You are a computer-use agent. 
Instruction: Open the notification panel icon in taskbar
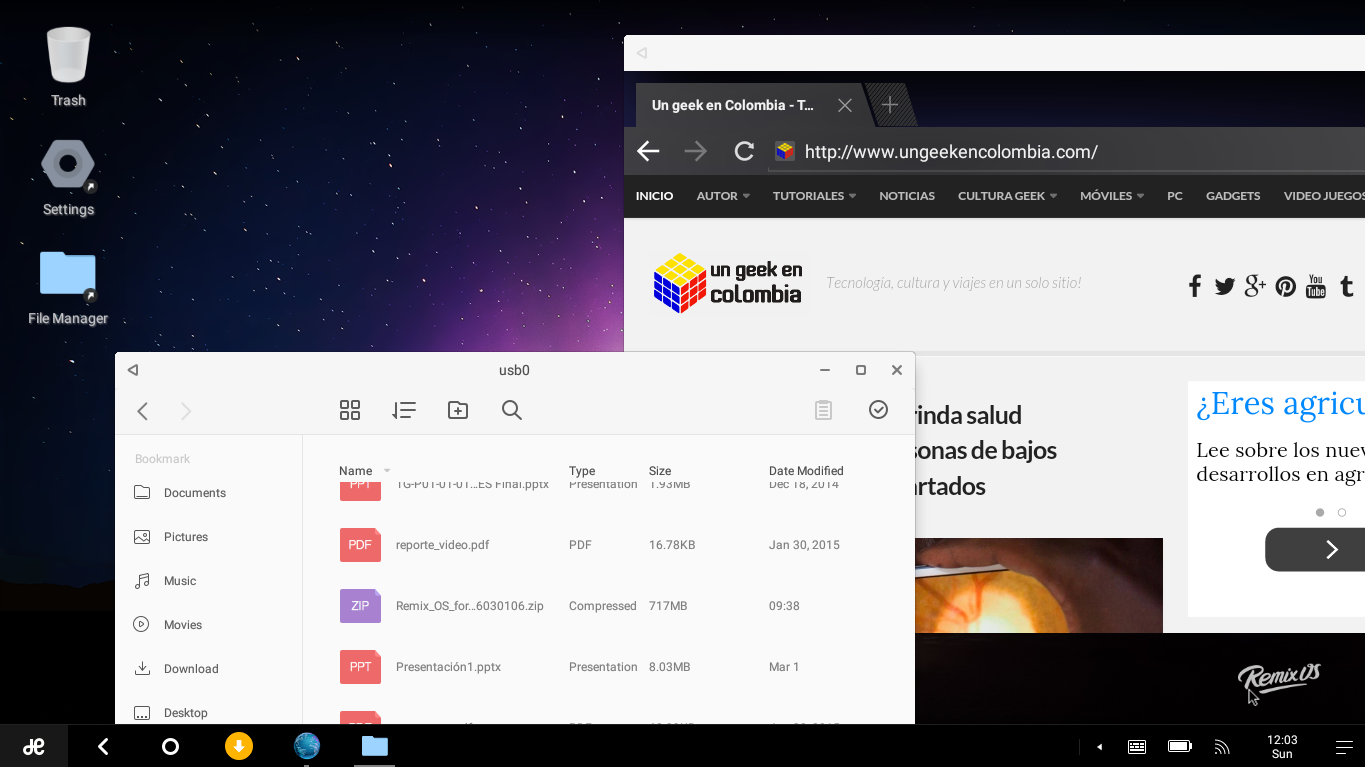coord(1344,747)
